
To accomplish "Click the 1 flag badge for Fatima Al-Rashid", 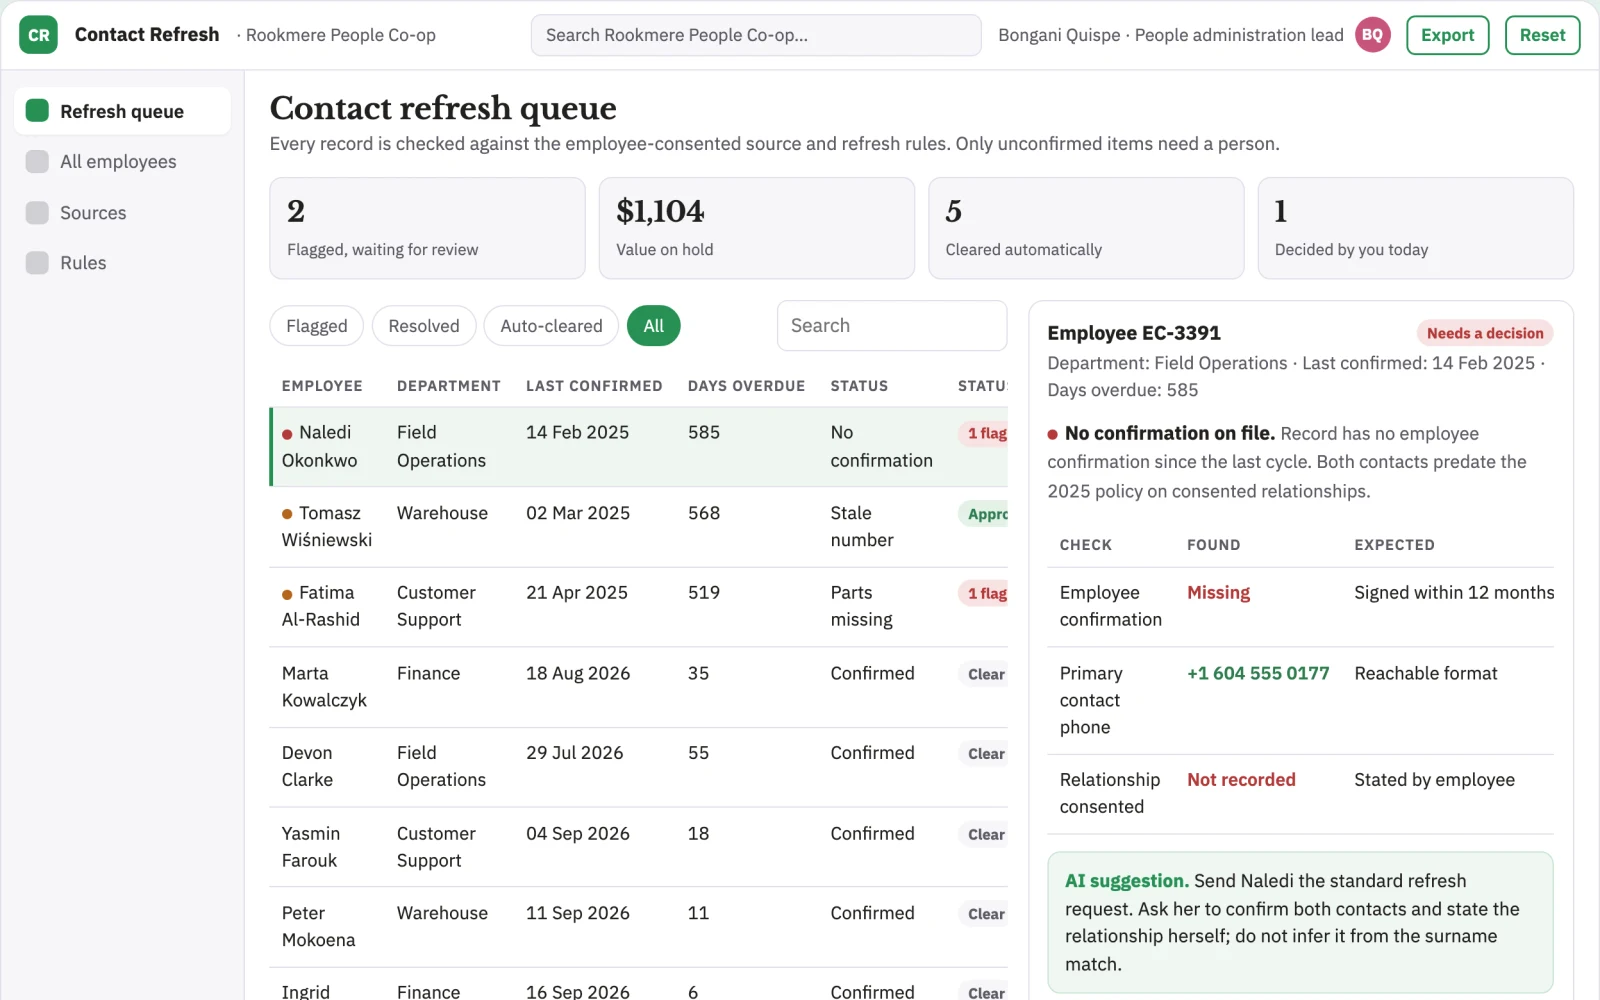I will click(x=984, y=593).
